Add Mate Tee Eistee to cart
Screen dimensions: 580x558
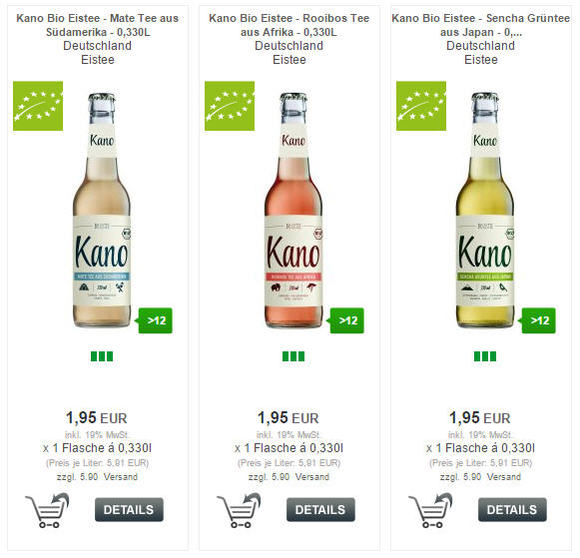point(47,510)
